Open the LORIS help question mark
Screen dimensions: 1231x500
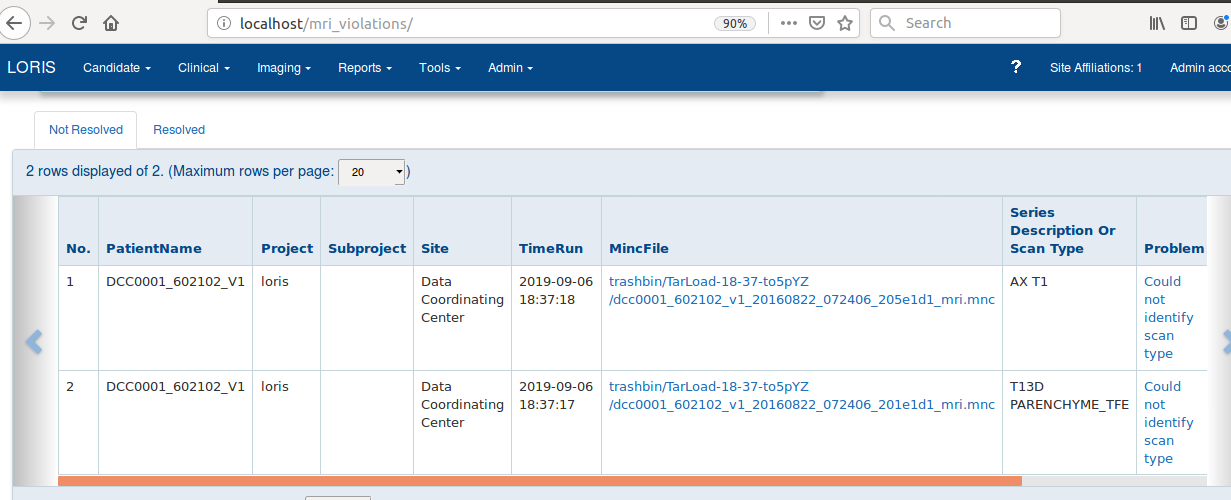(x=1016, y=67)
